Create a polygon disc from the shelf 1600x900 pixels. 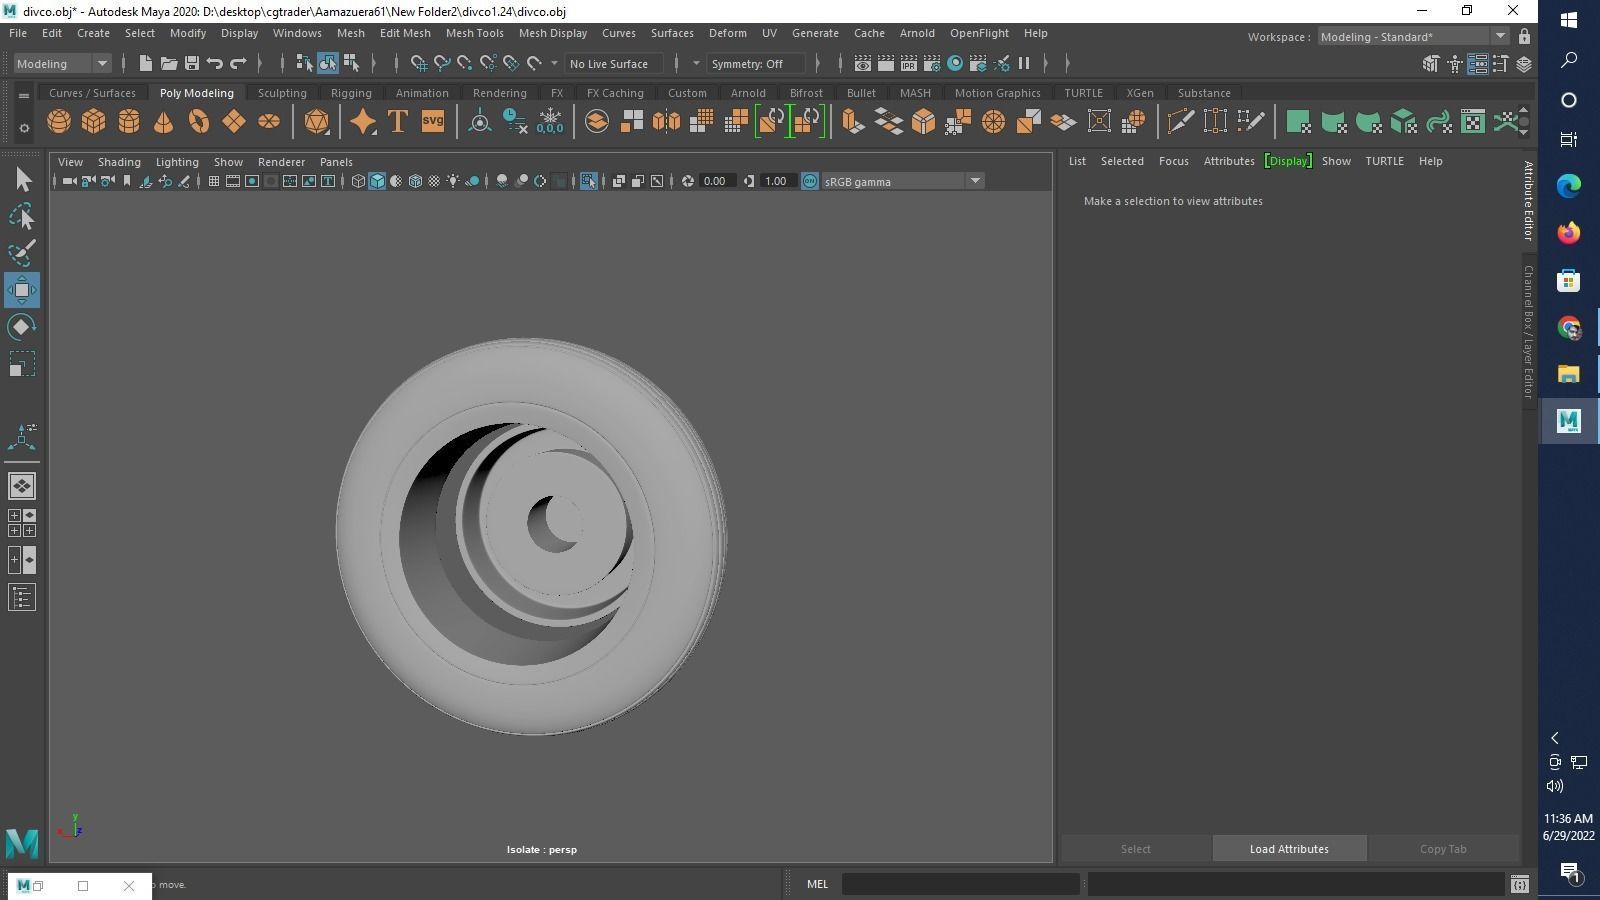click(x=269, y=121)
